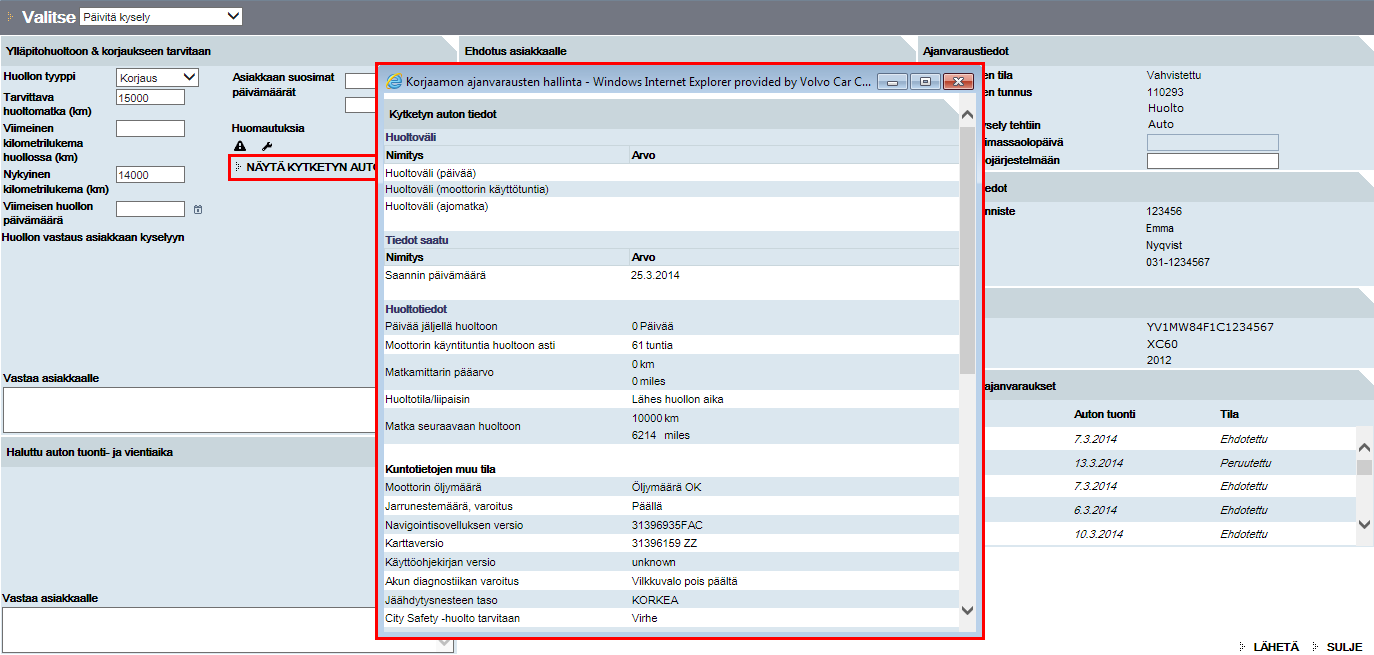The image size is (1374, 655).
Task: Click the reservations list scroll up arrow
Action: [1365, 447]
